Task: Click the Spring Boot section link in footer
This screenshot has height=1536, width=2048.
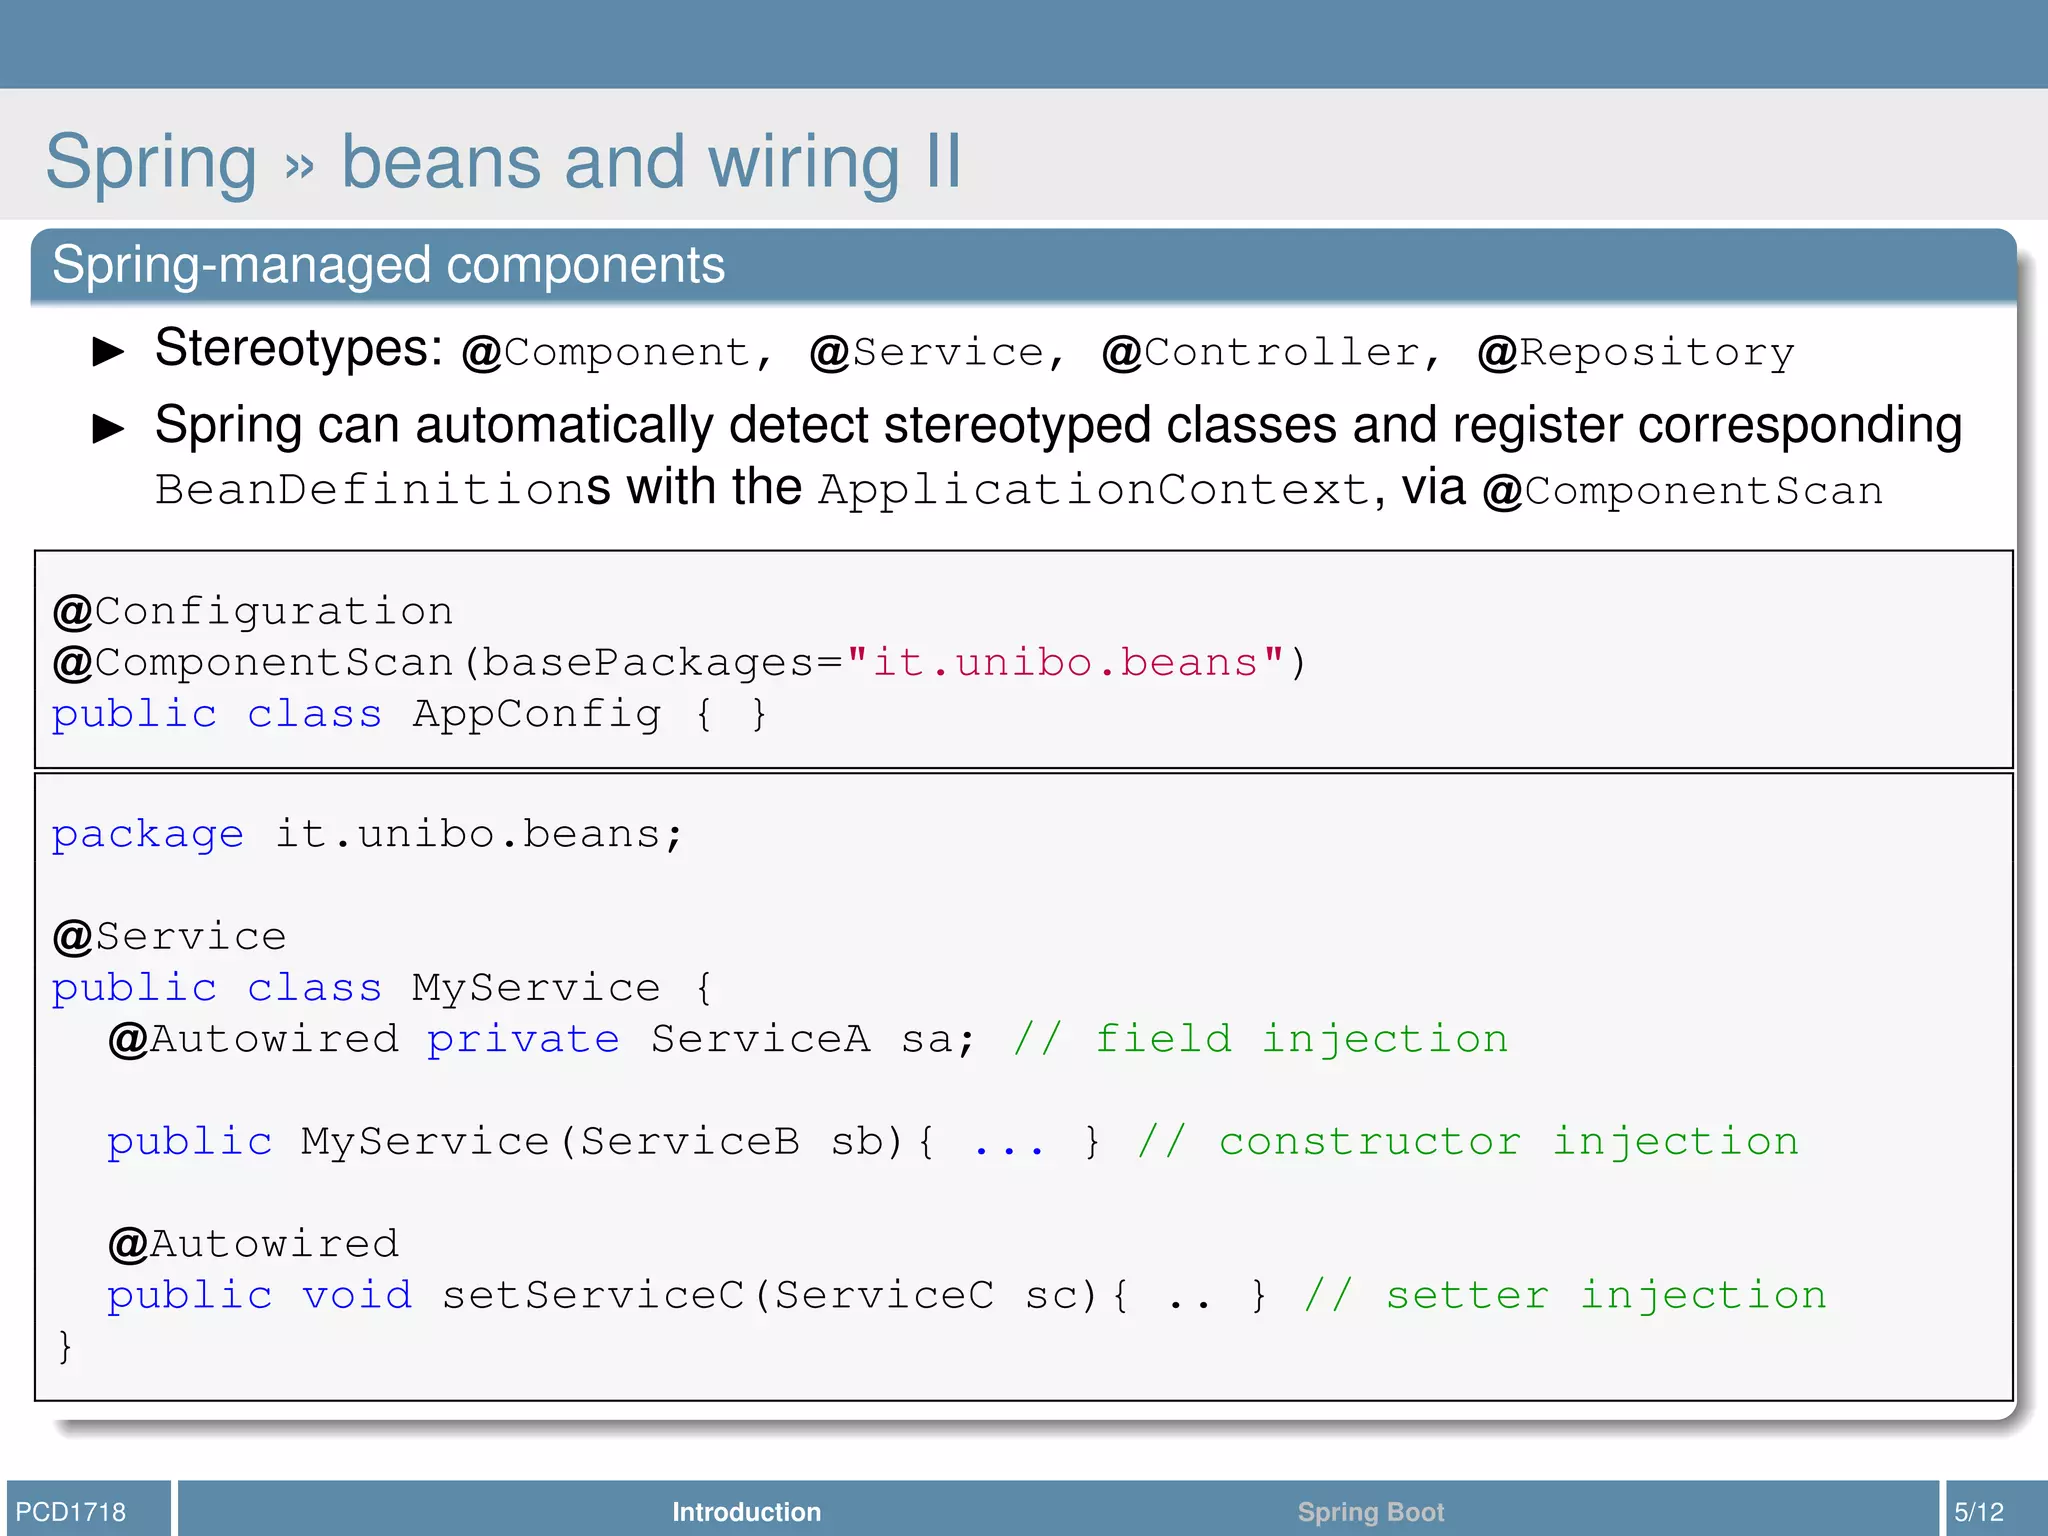Action: click(1370, 1511)
